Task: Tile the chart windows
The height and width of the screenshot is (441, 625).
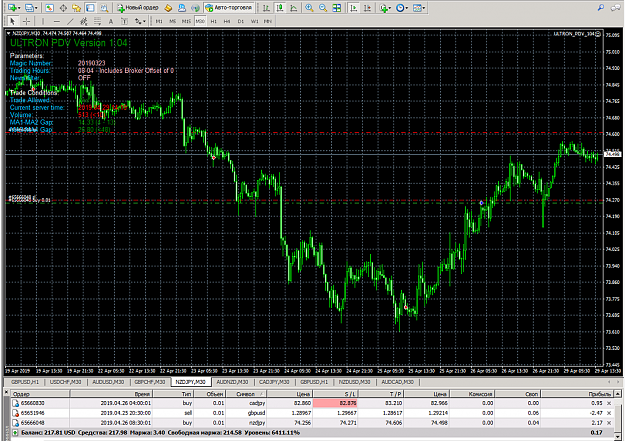Action: (337, 8)
